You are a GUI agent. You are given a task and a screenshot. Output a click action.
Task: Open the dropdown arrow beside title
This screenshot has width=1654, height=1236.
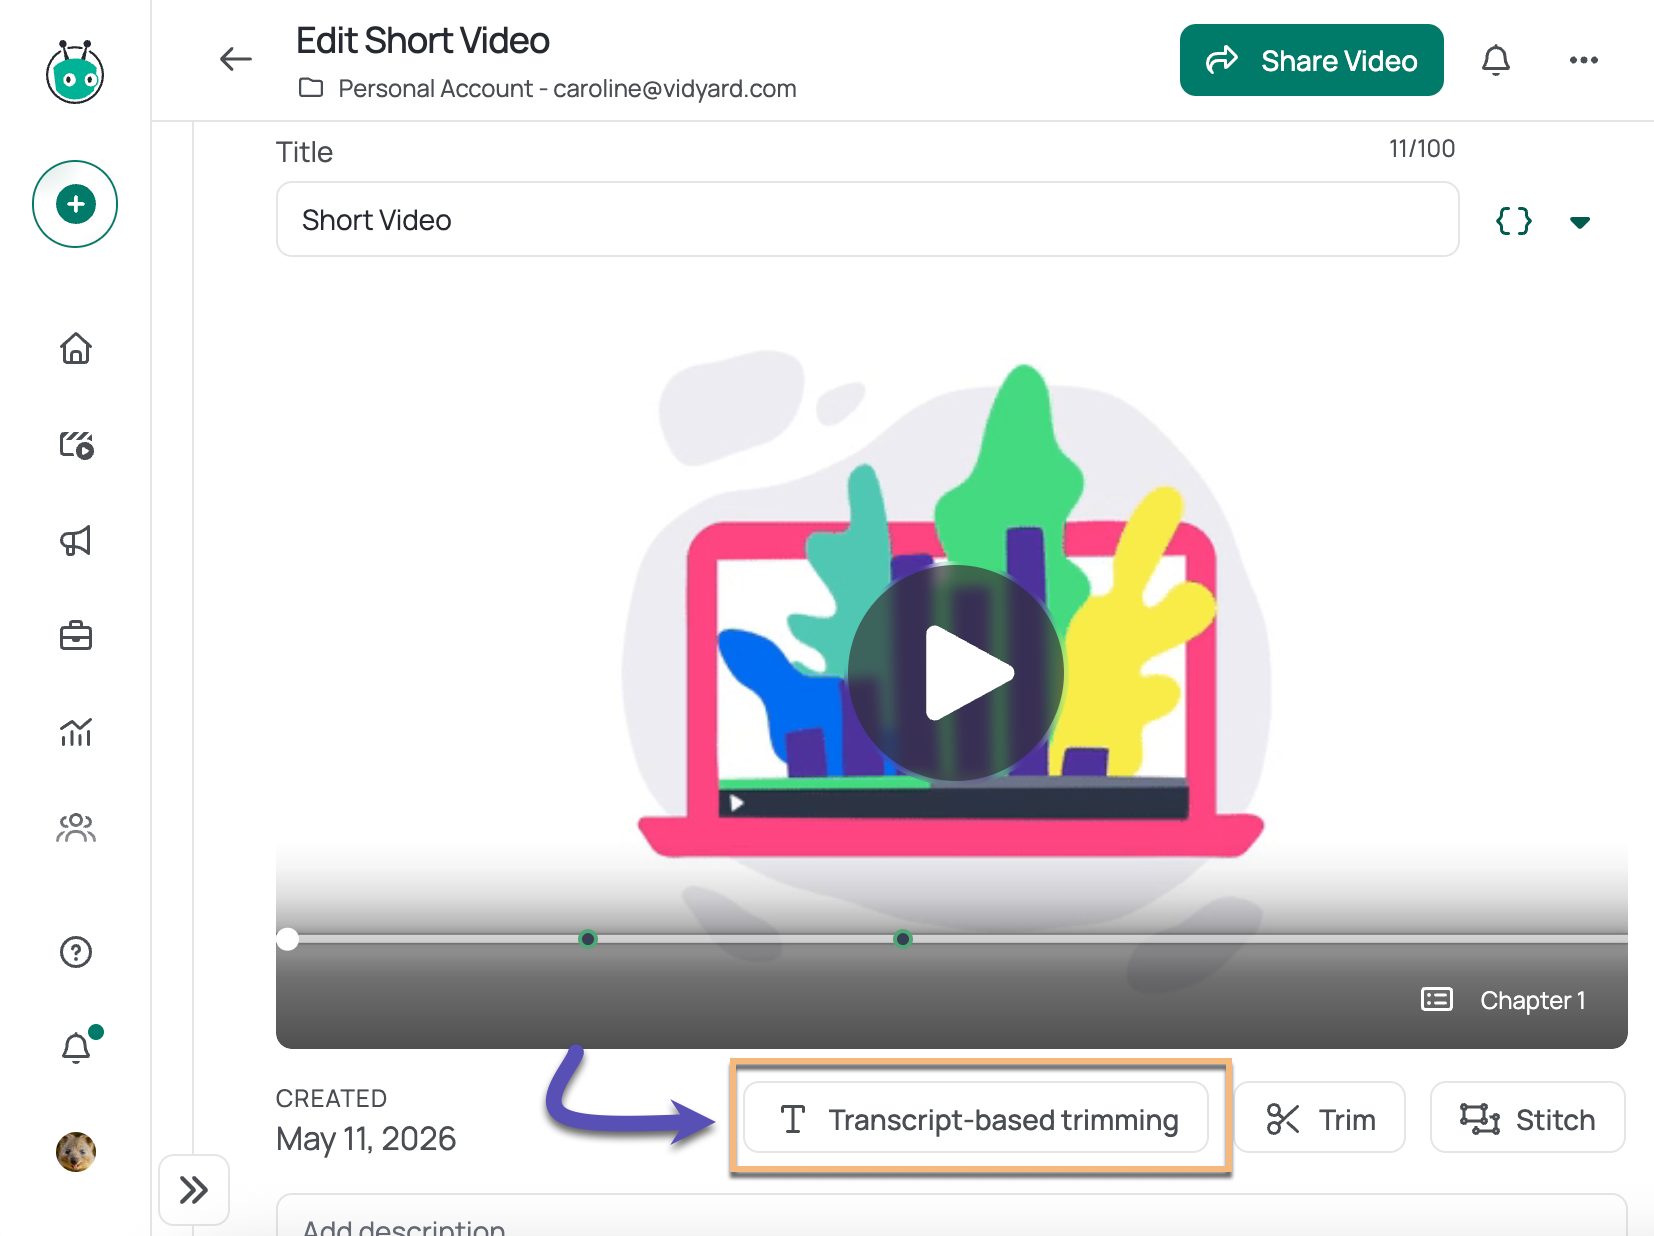(1580, 222)
